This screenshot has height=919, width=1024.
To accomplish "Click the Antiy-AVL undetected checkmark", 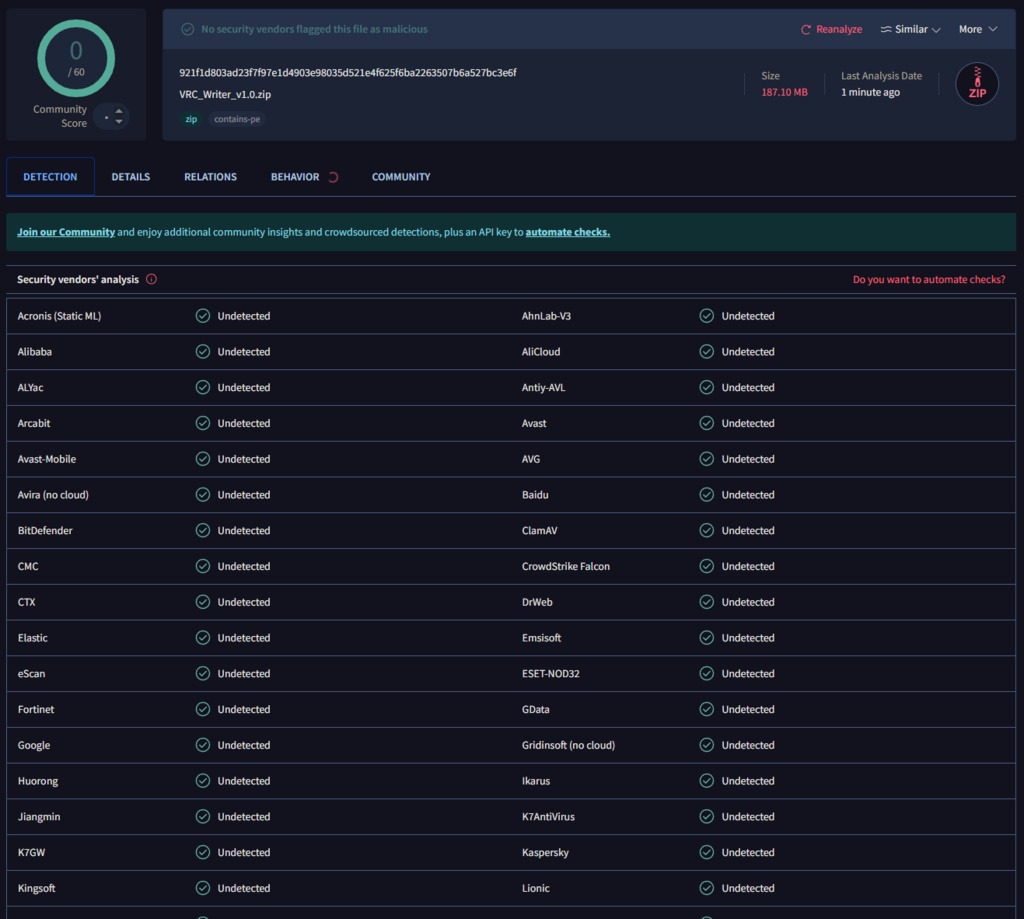I will (707, 387).
